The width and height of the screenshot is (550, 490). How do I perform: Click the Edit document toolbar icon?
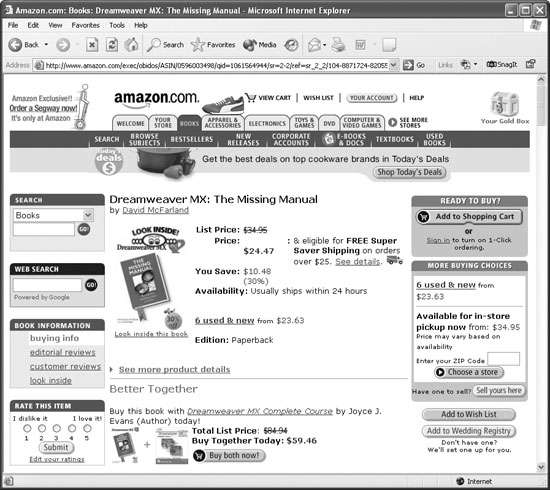[361, 45]
